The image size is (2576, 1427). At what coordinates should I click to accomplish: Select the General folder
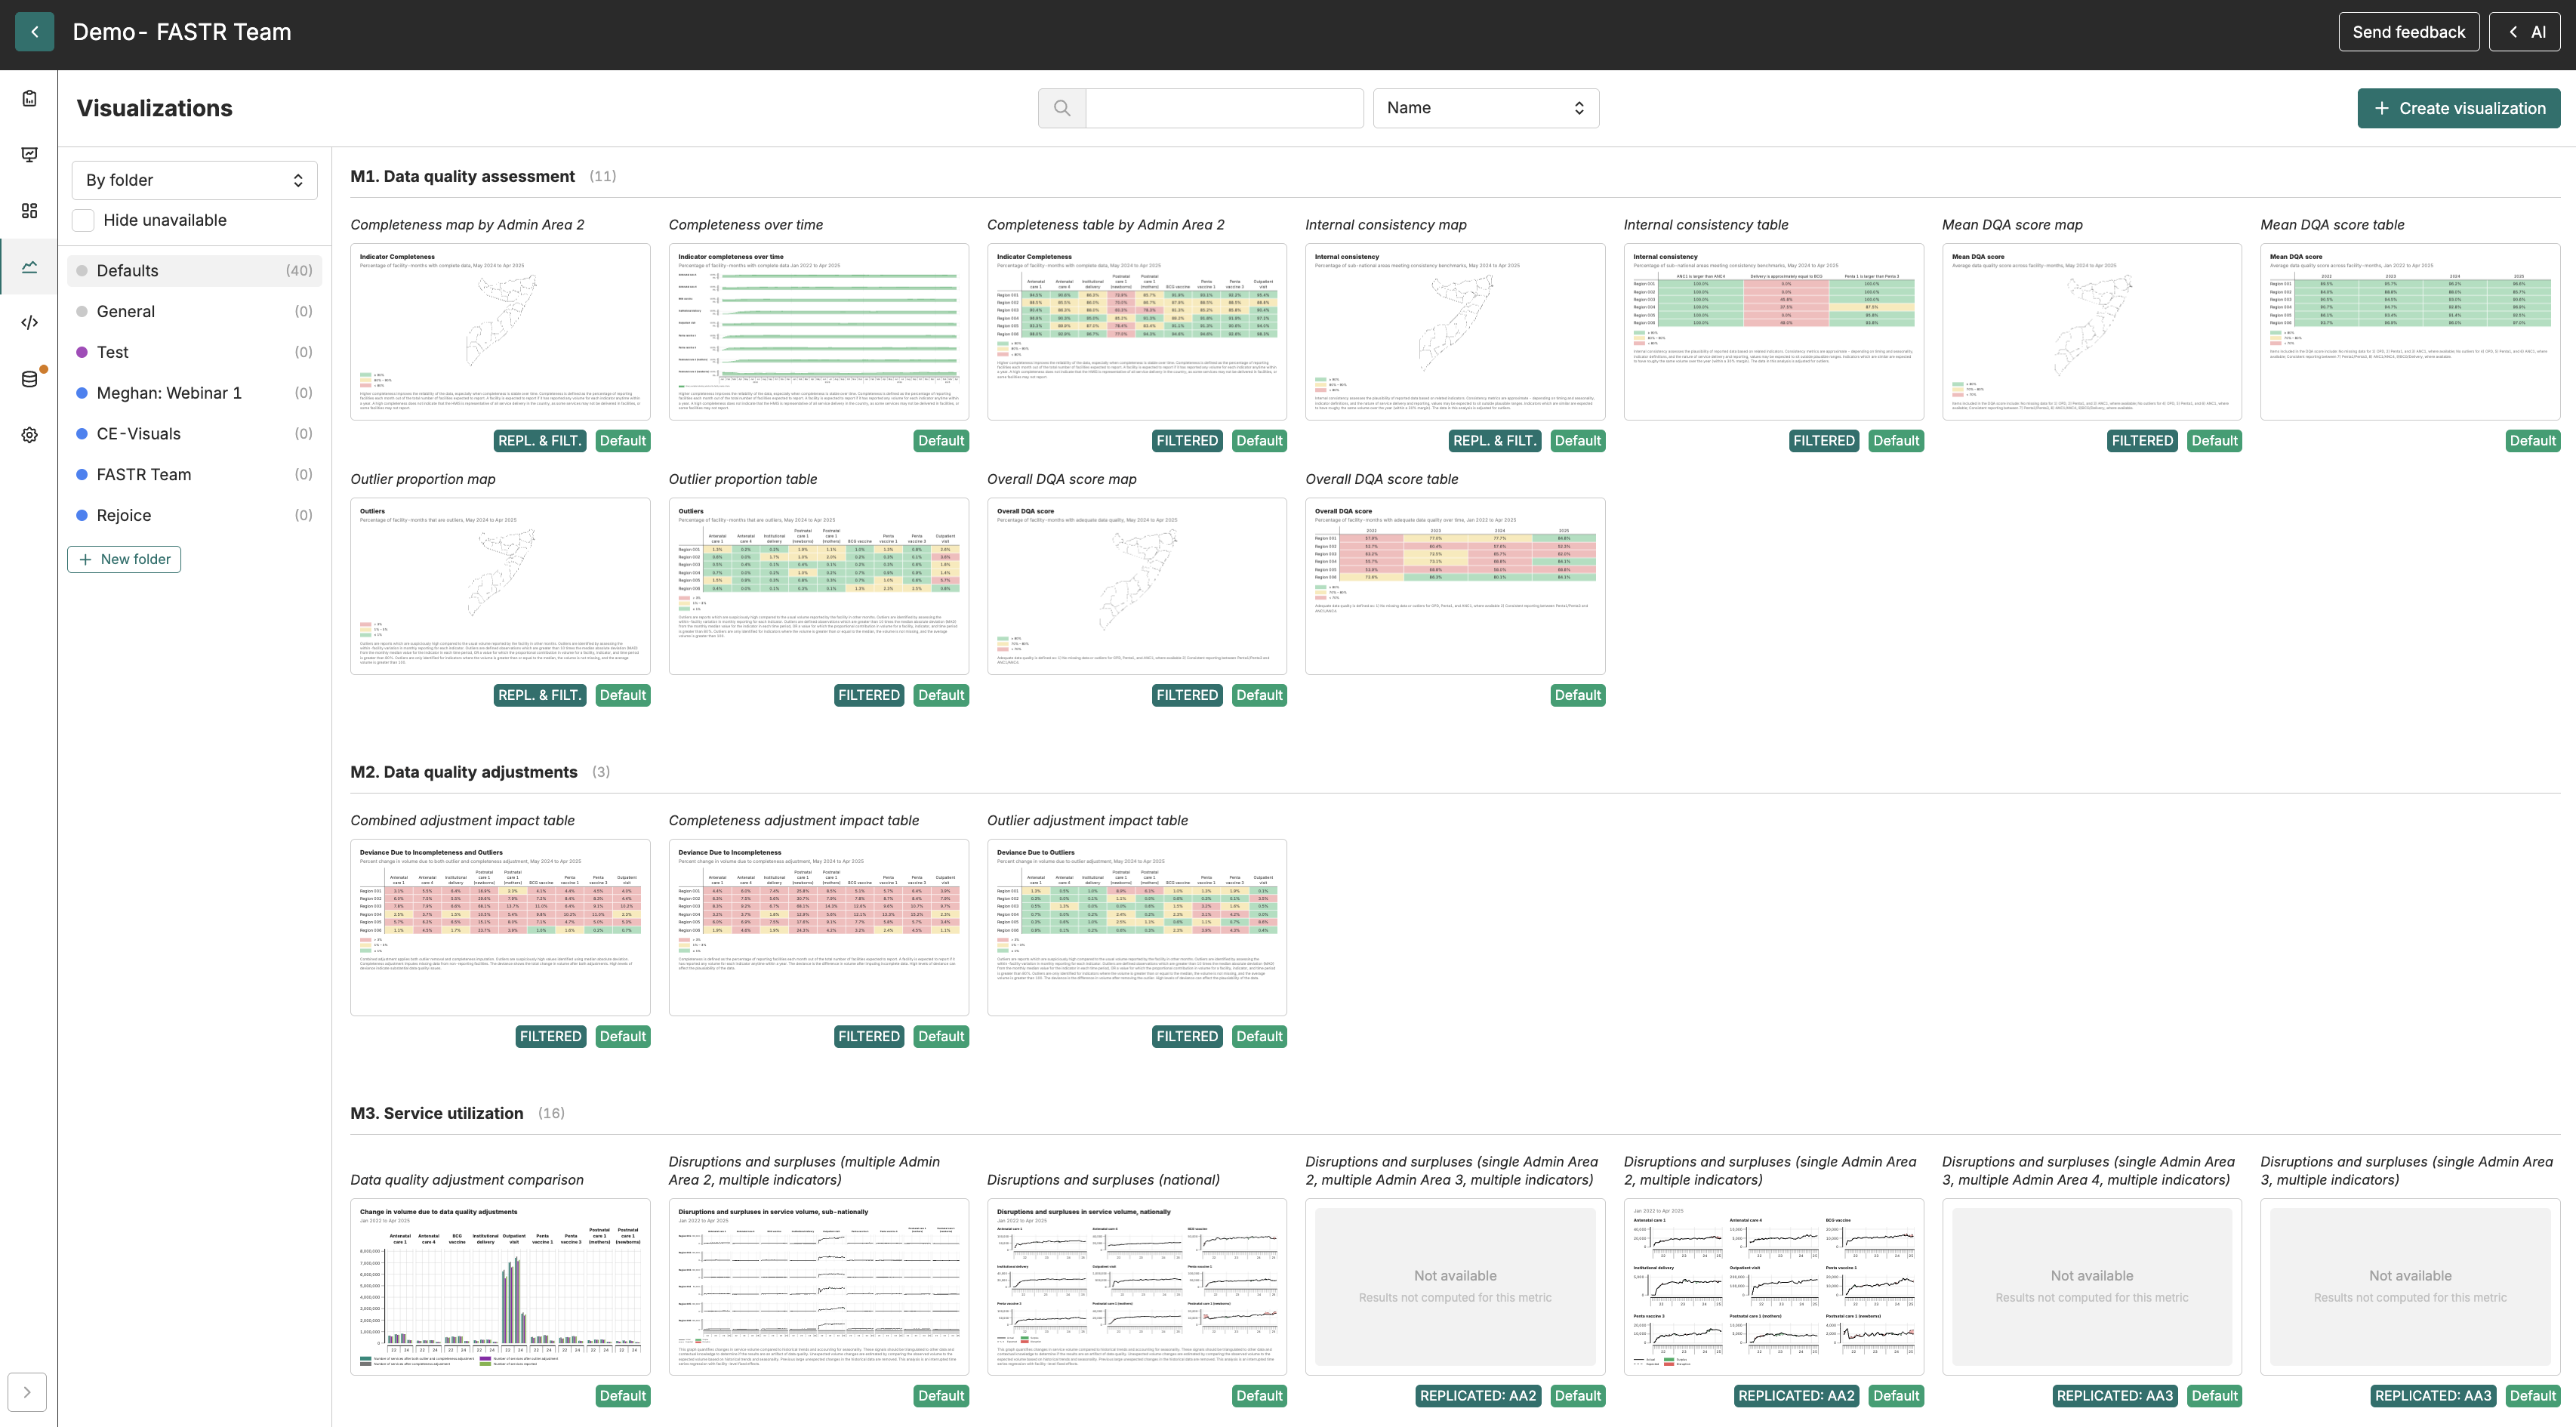[195, 312]
